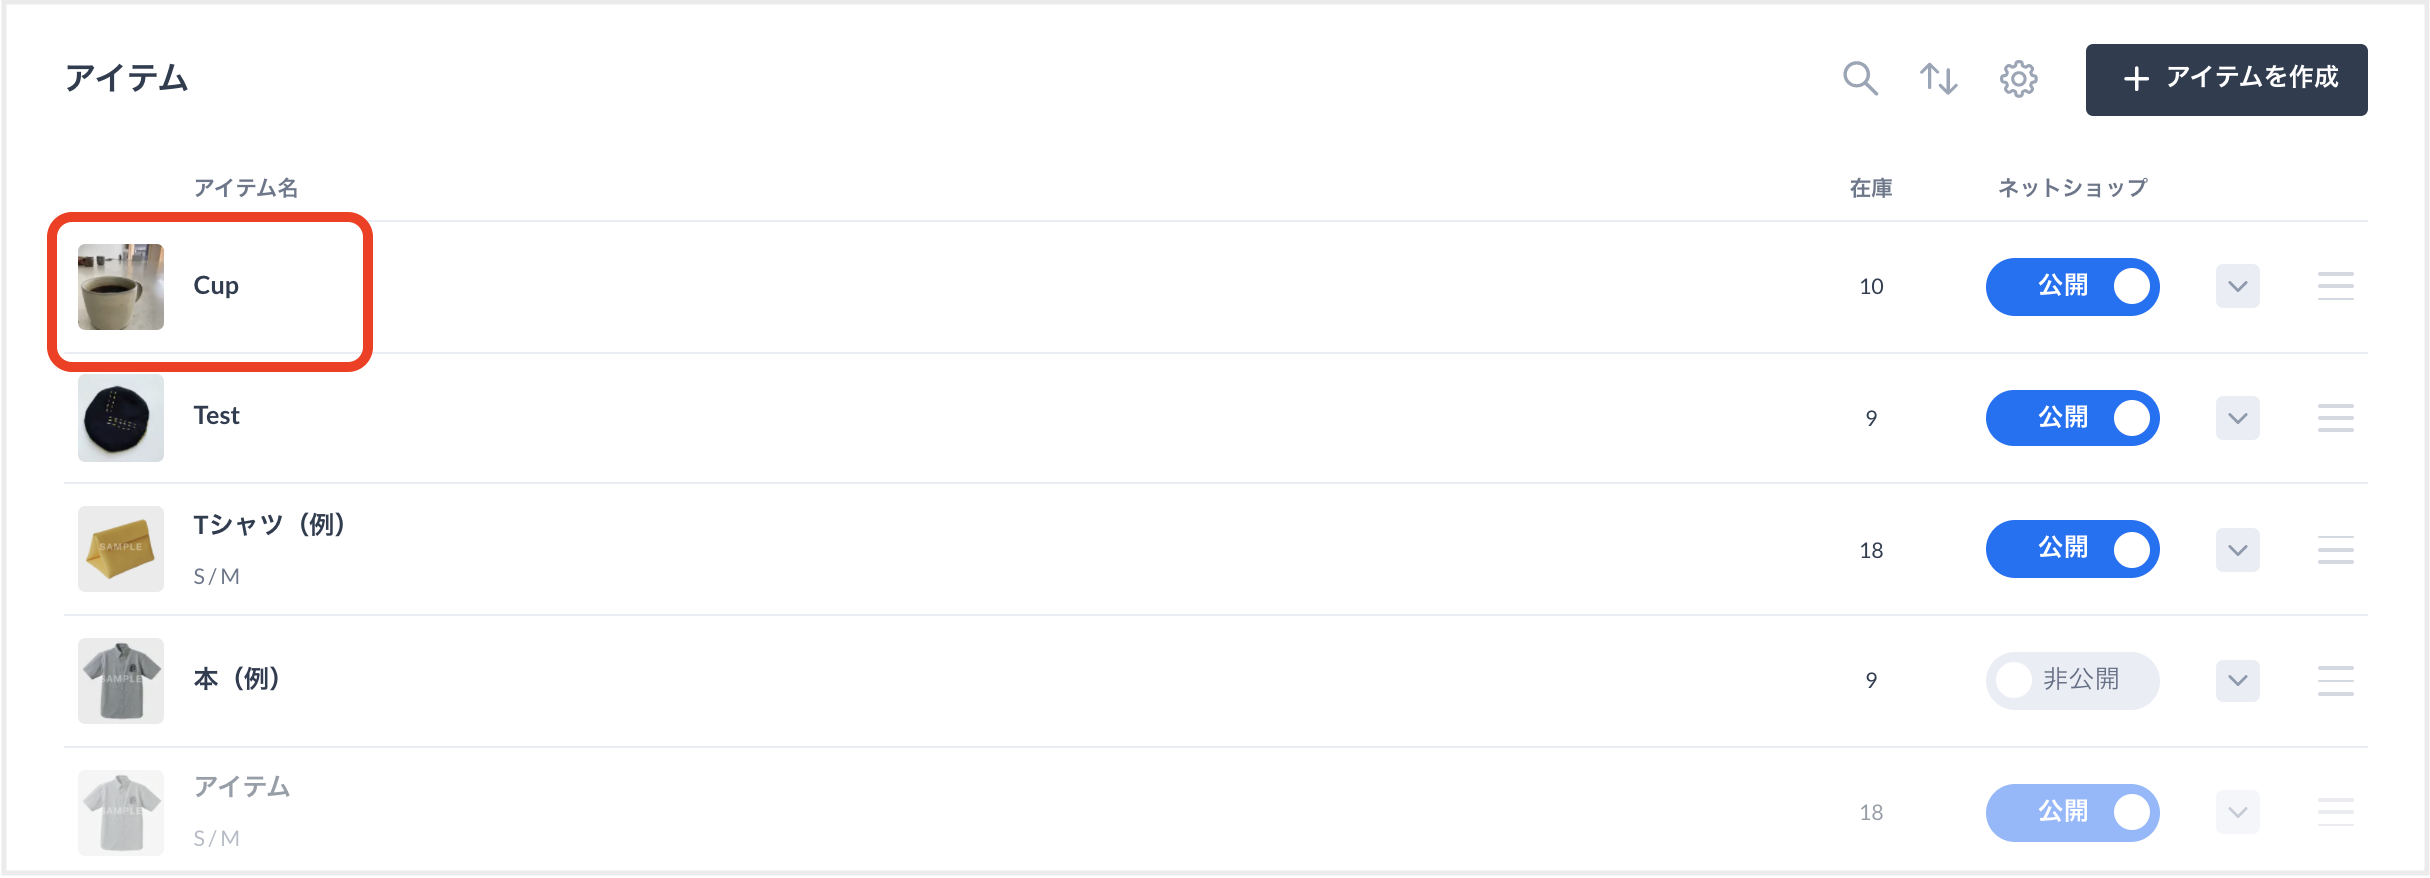Click the アイテムを作成 button
Viewport: 2430px width, 878px height.
[x=2226, y=79]
